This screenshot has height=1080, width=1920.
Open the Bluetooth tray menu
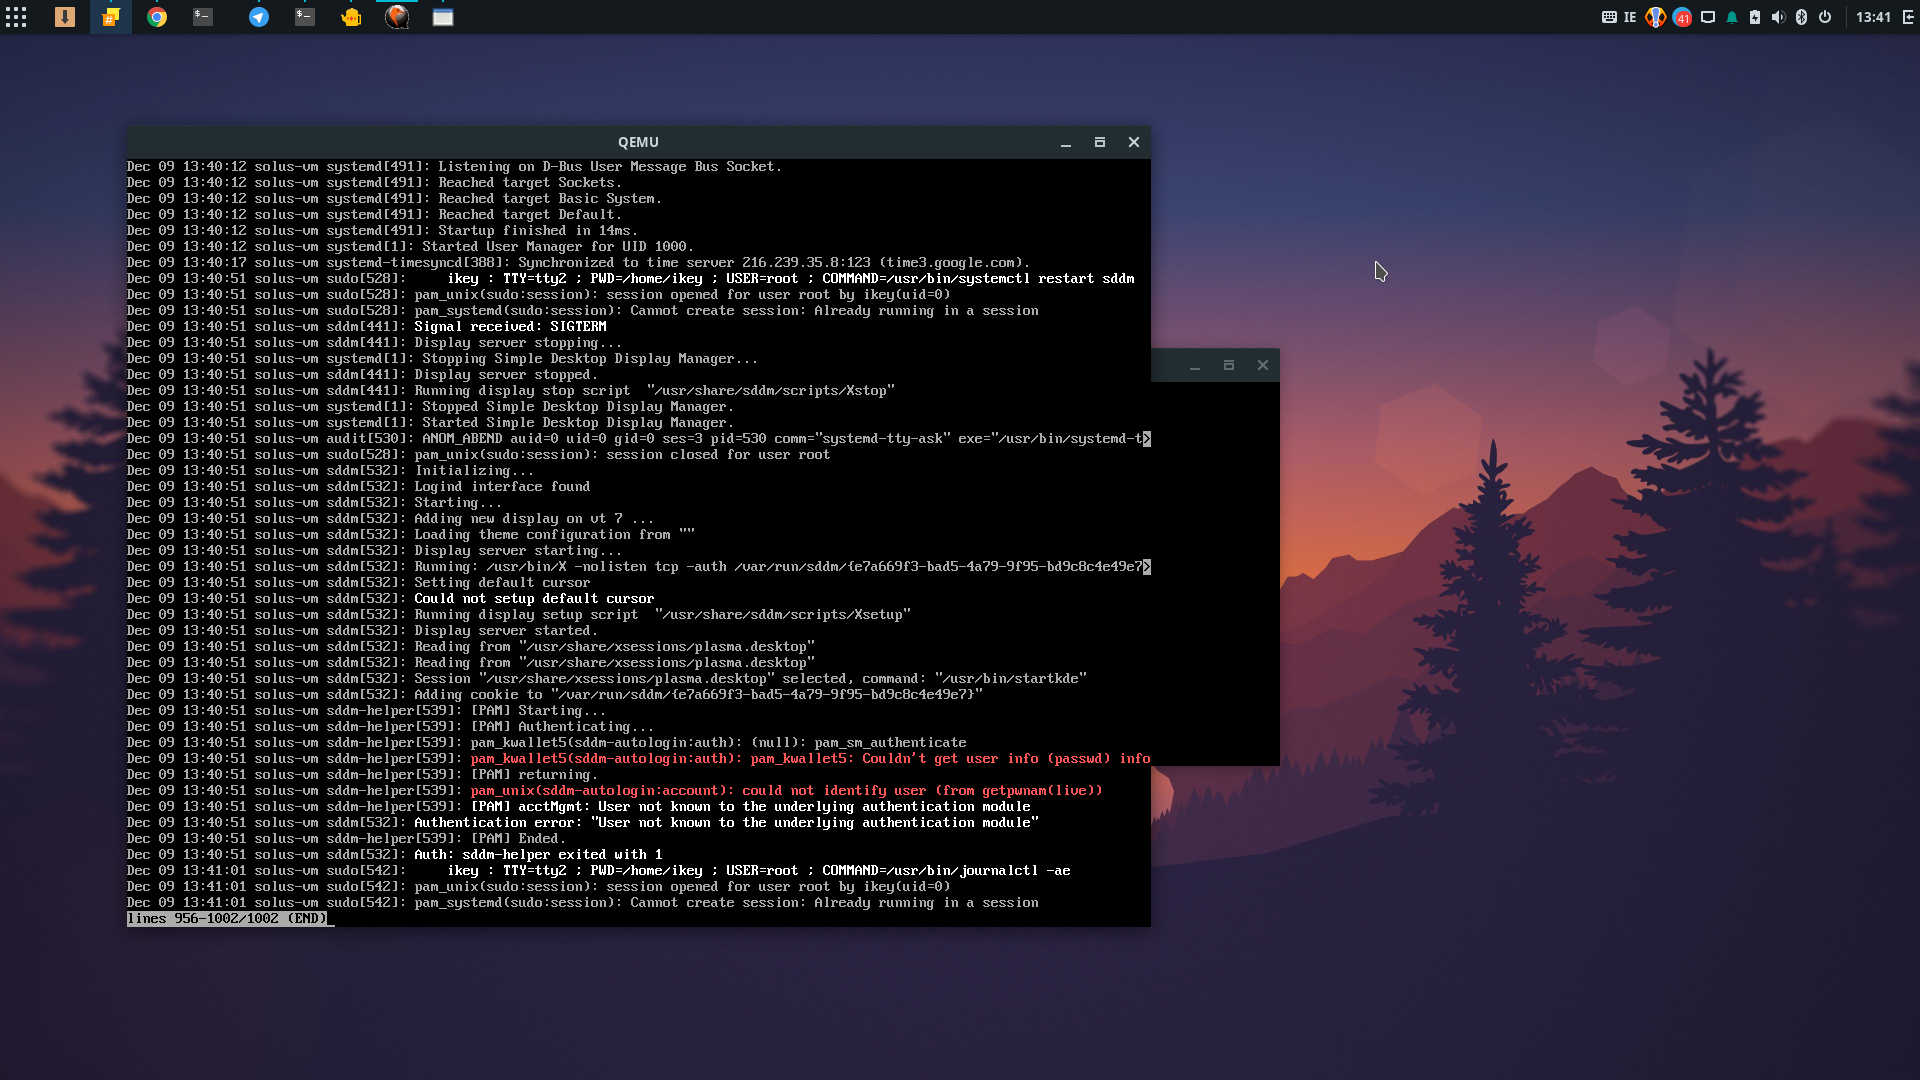(x=1801, y=17)
